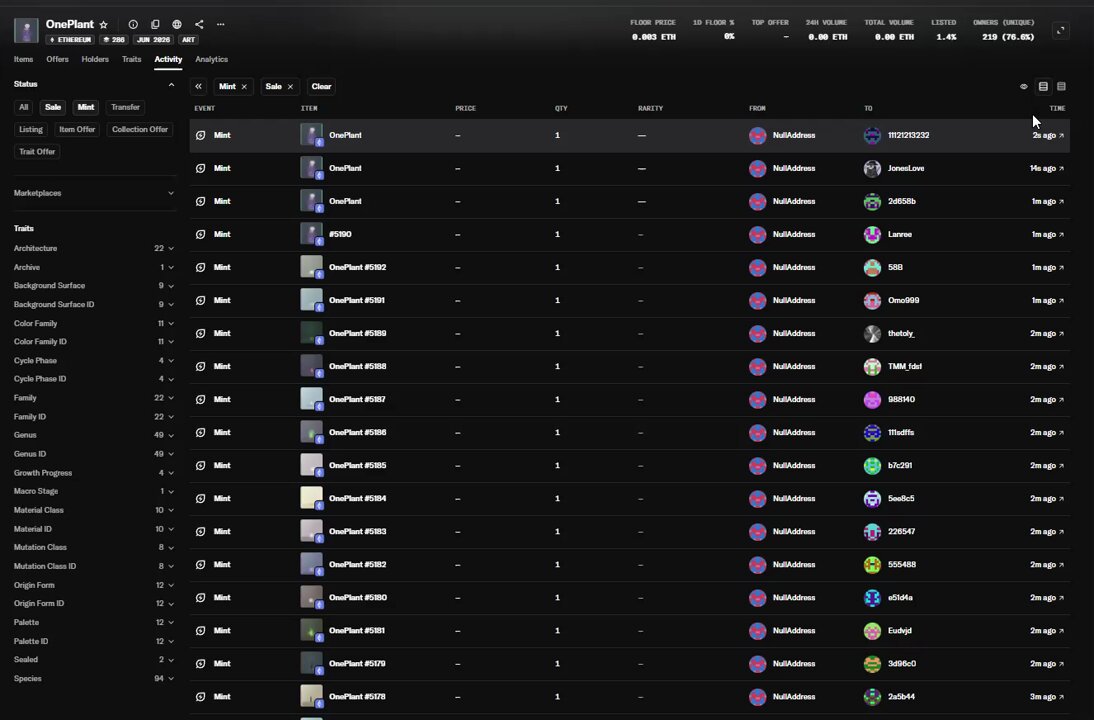
Task: Open OnePlant #5187 item thumbnail
Action: pyautogui.click(x=311, y=399)
